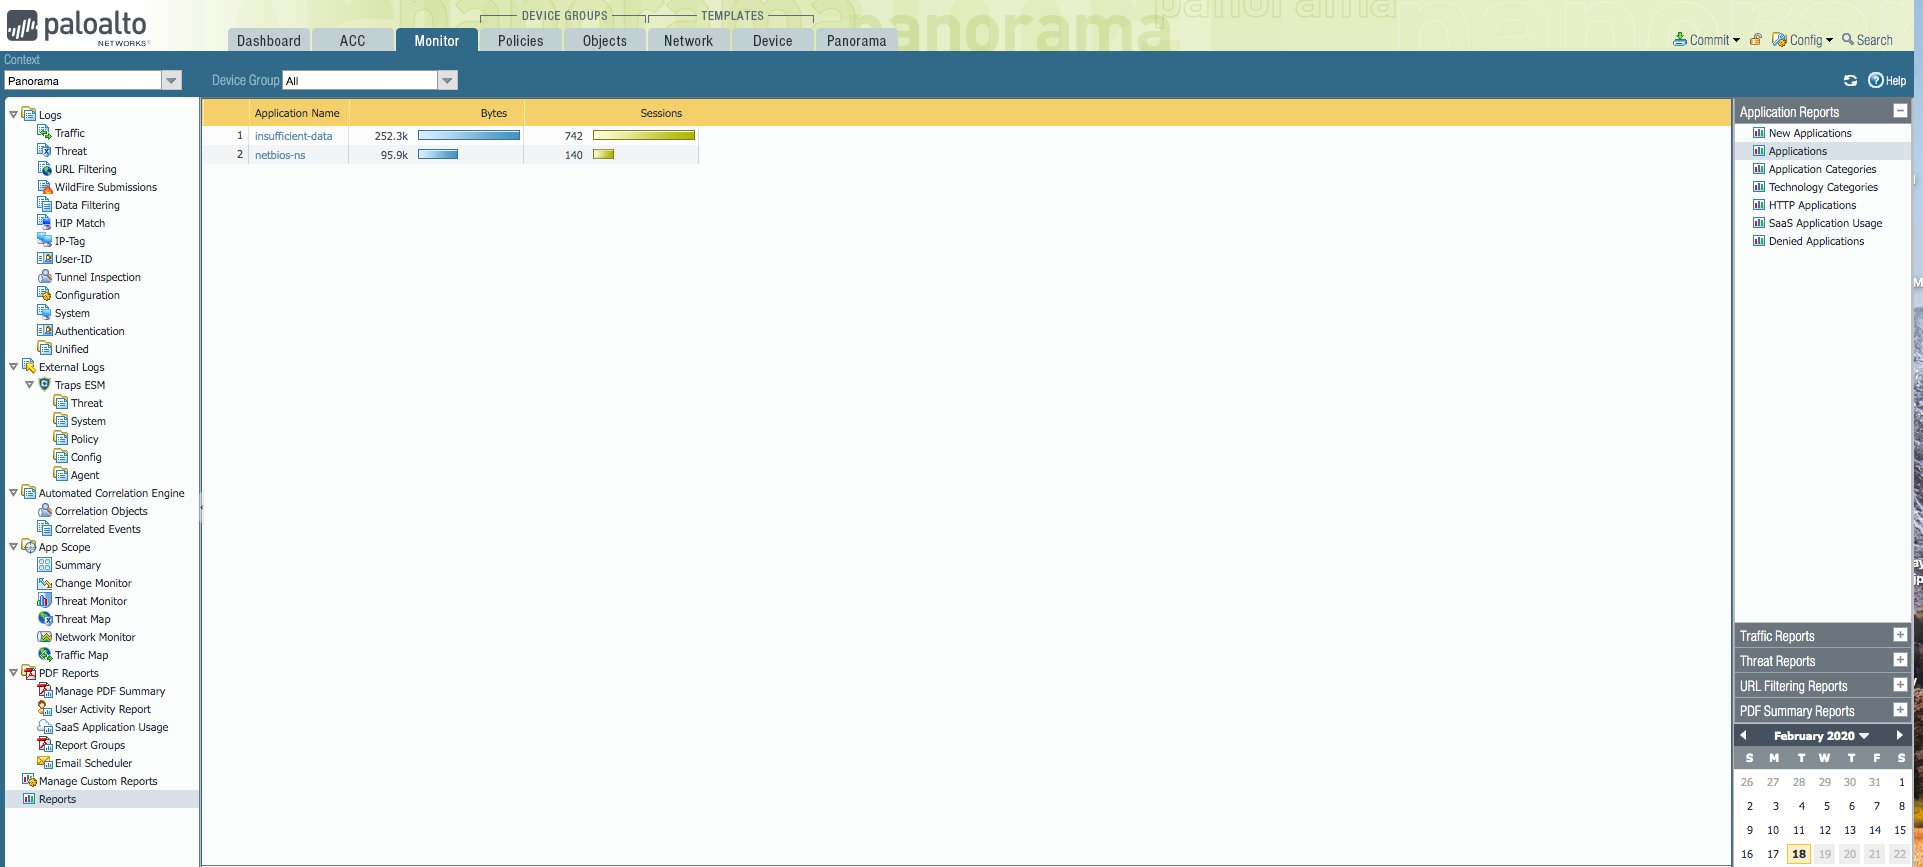Image resolution: width=1923 pixels, height=867 pixels.
Task: Go to the Network tab
Action: click(689, 40)
